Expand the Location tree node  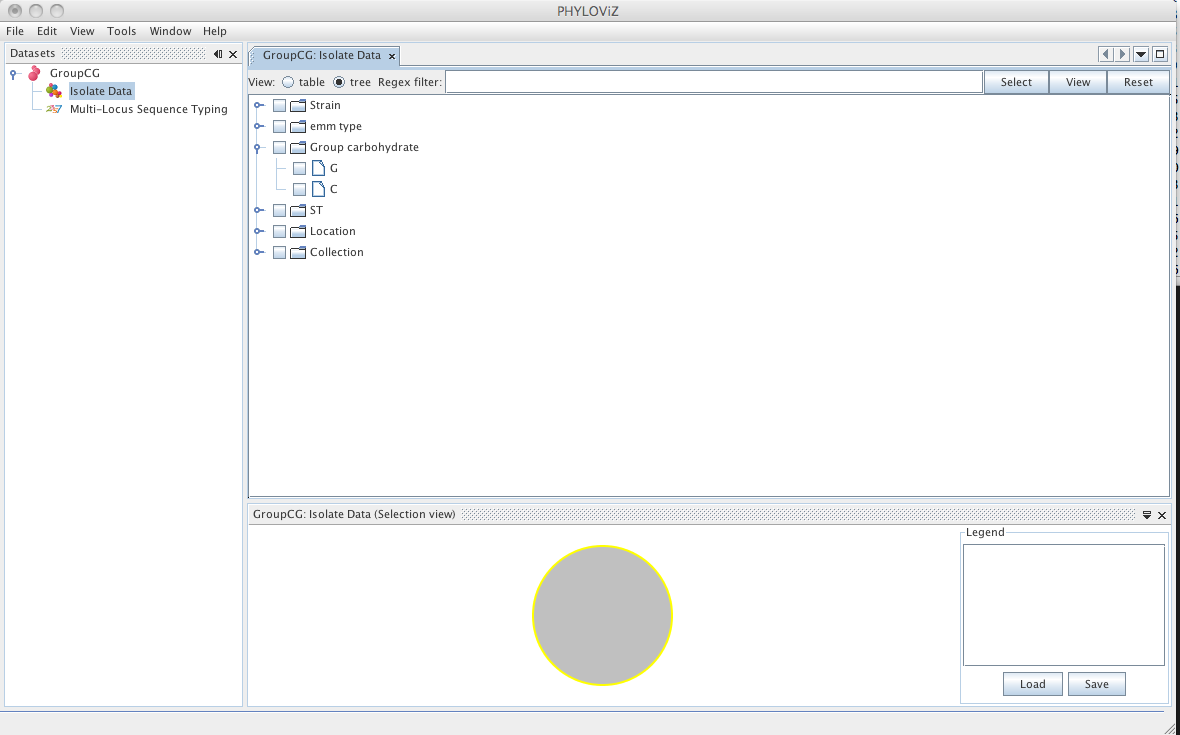point(258,232)
